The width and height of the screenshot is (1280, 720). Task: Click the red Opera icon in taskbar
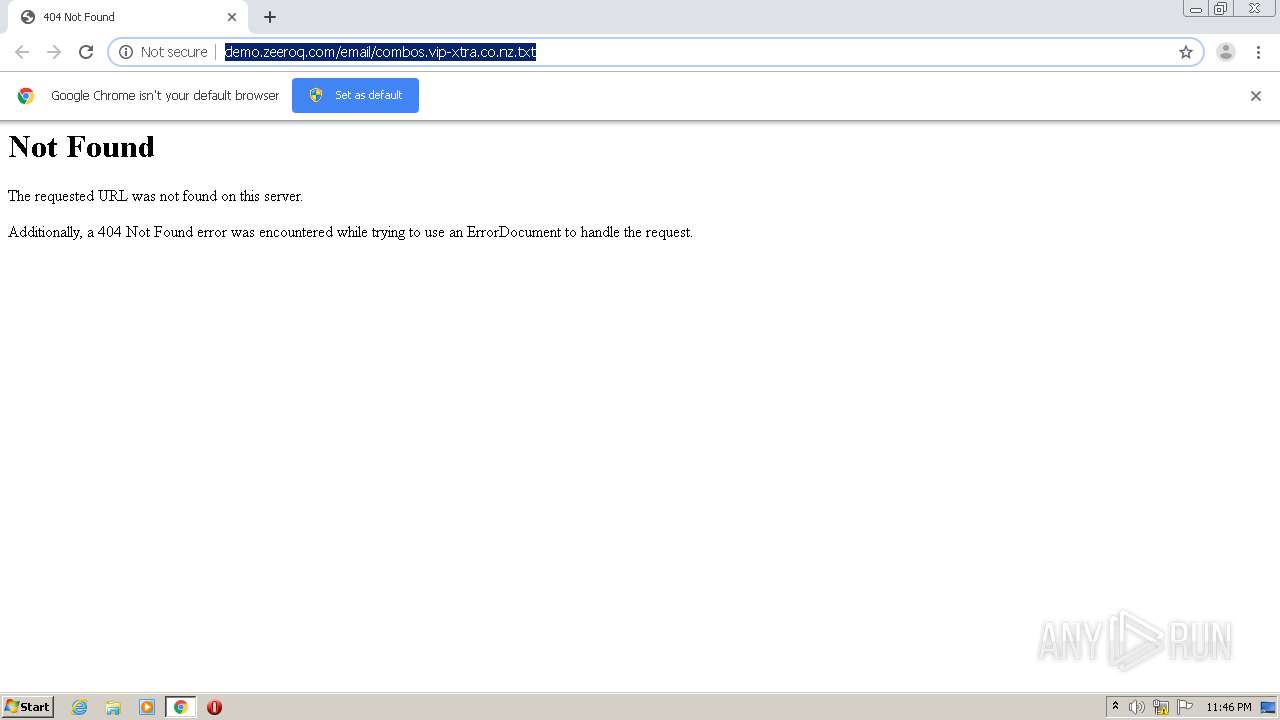[x=214, y=707]
